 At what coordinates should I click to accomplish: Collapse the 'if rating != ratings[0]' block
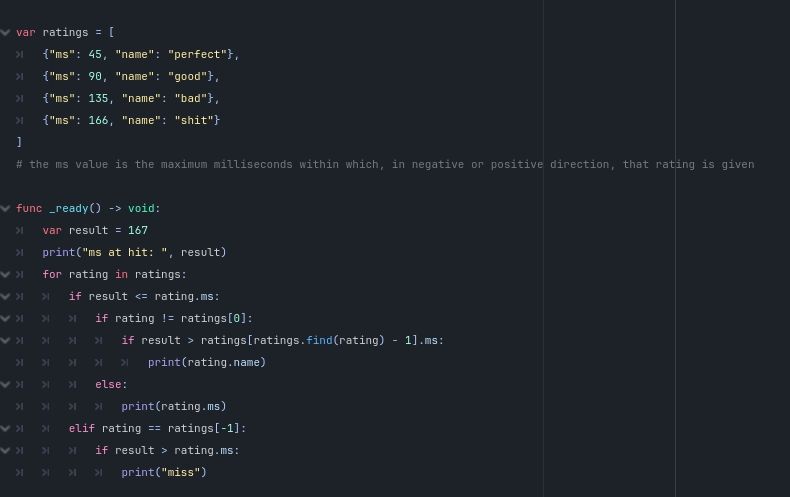(x=6, y=318)
